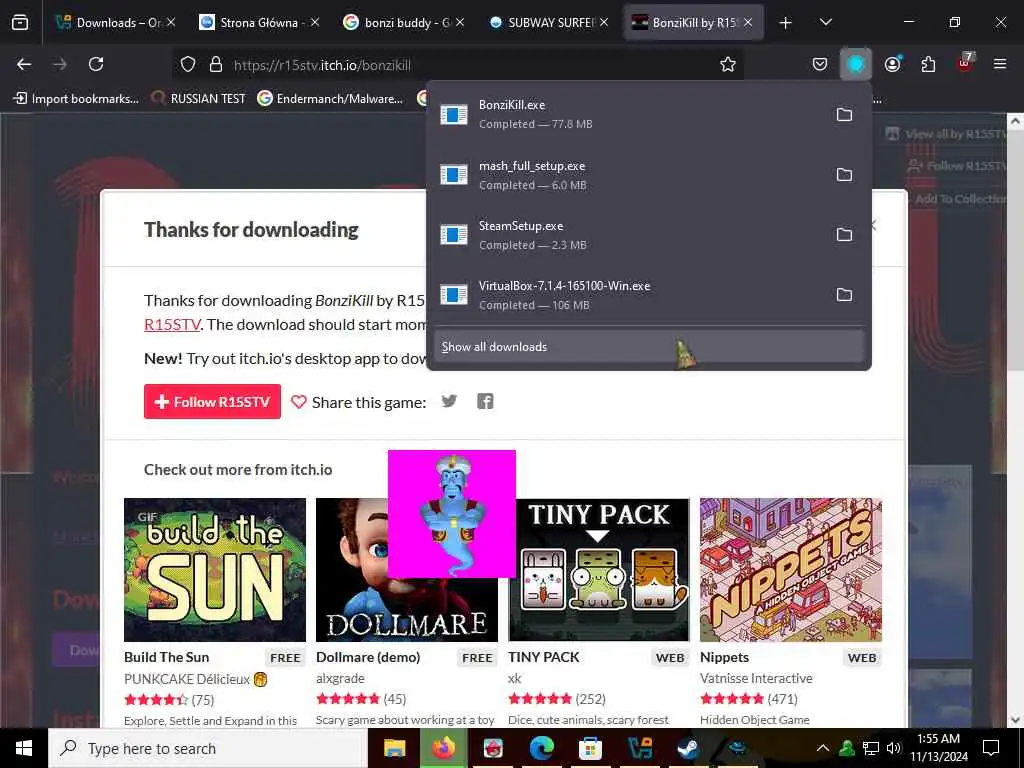Open PUNKCAKE Délicieux author link
The image size is (1024, 768).
point(187,679)
